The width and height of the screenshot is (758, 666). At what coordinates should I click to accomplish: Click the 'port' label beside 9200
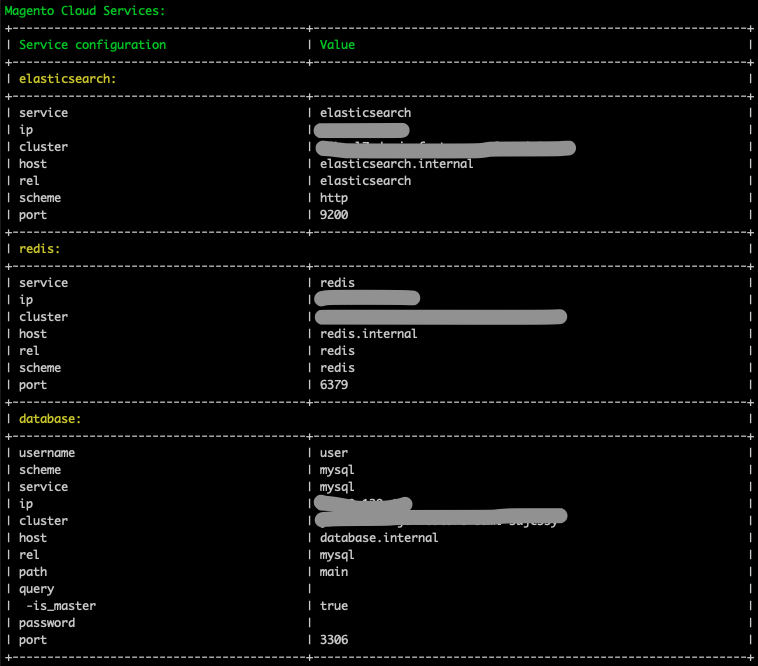(33, 215)
